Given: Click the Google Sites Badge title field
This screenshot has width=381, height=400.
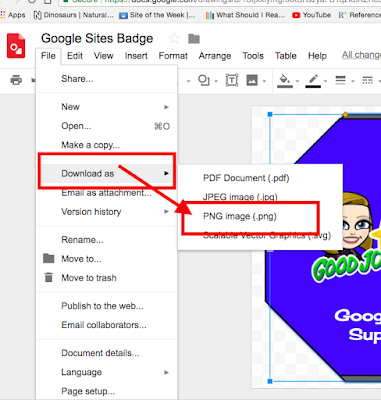Looking at the screenshot, I should tap(97, 39).
